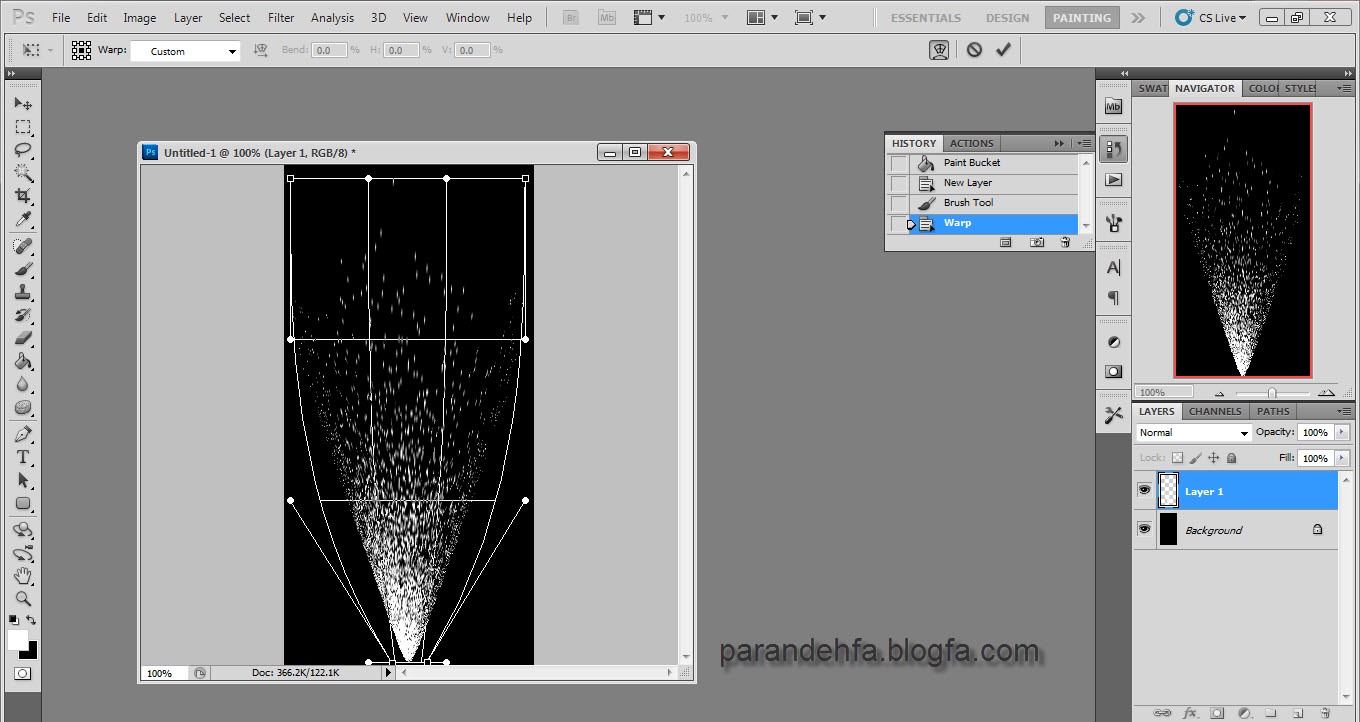Image resolution: width=1360 pixels, height=722 pixels.
Task: Select the History Brush tool
Action: click(x=23, y=315)
